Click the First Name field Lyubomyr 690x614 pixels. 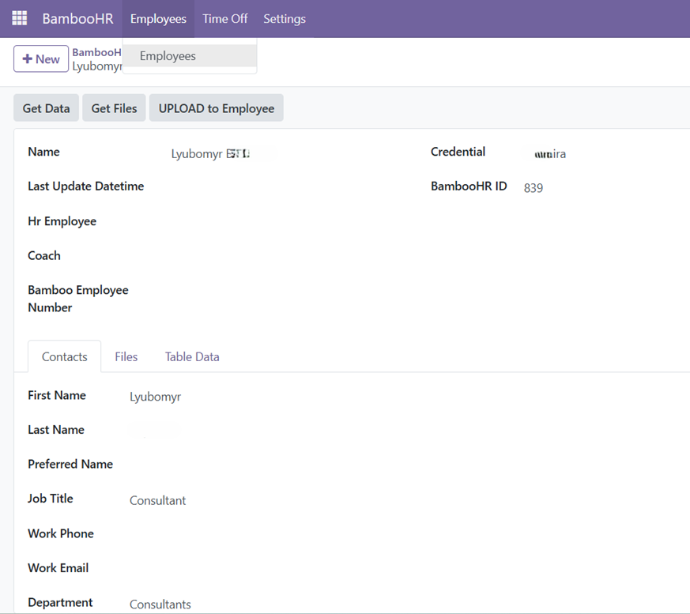coord(155,397)
